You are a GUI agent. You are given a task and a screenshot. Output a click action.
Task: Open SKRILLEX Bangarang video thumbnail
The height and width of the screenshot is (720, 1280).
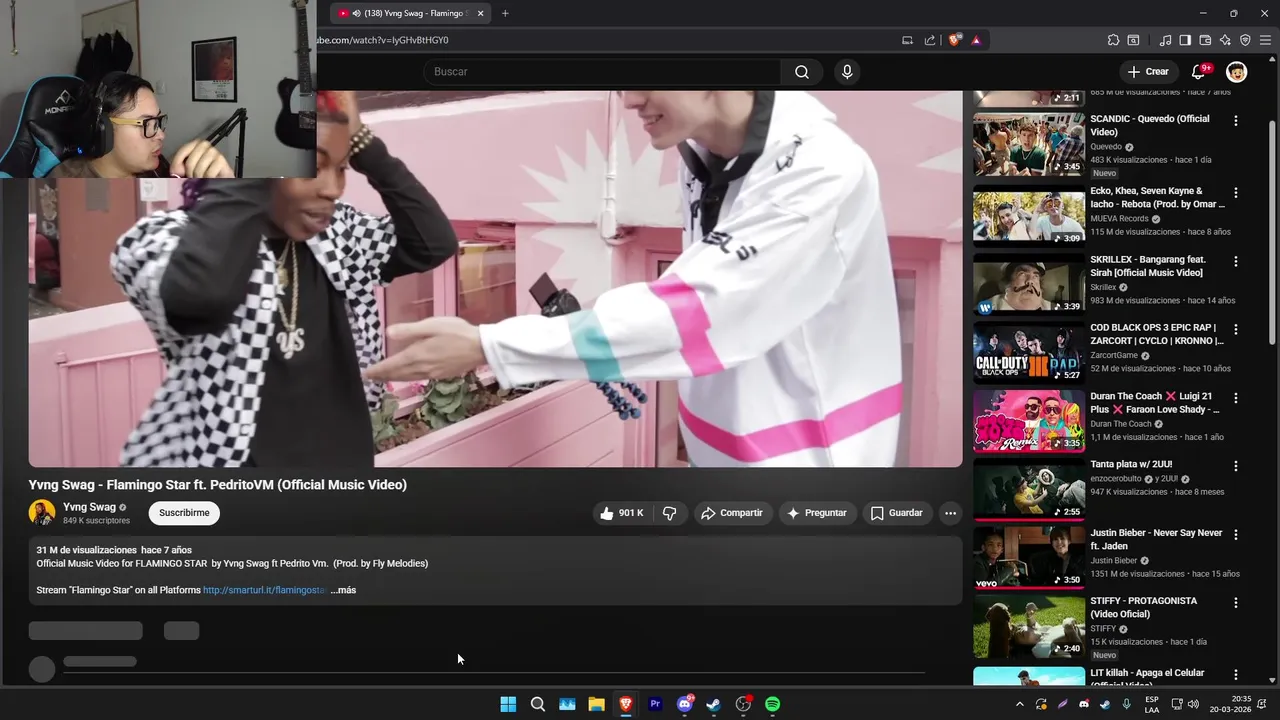click(1028, 285)
